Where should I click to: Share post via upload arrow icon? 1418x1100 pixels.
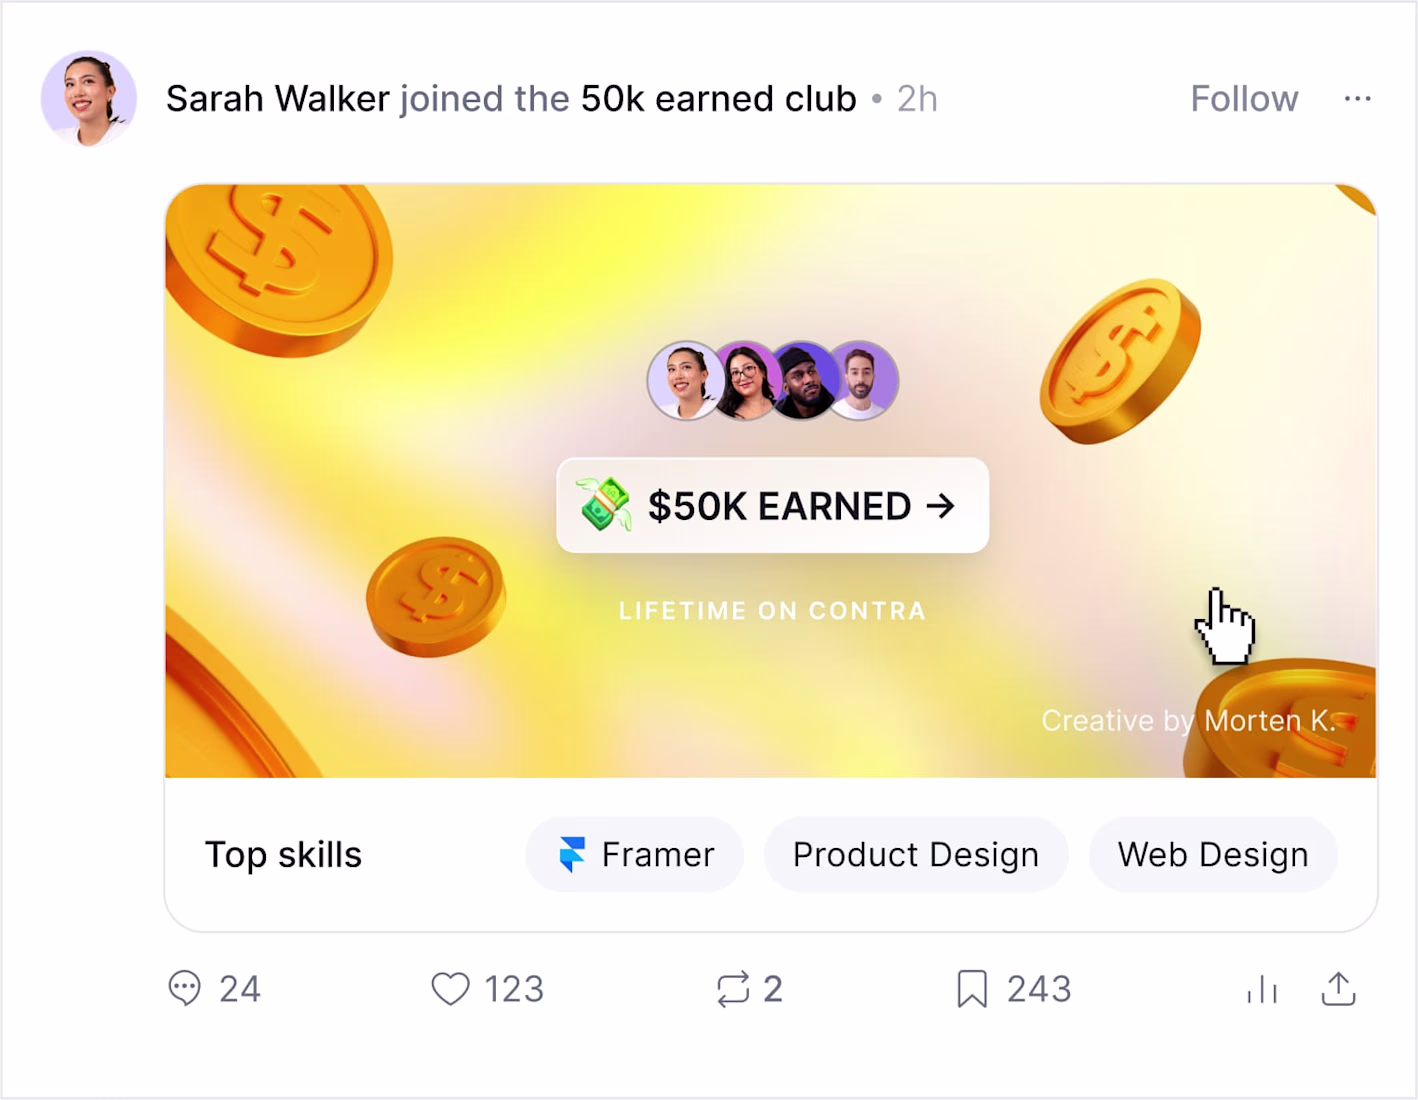tap(1338, 989)
